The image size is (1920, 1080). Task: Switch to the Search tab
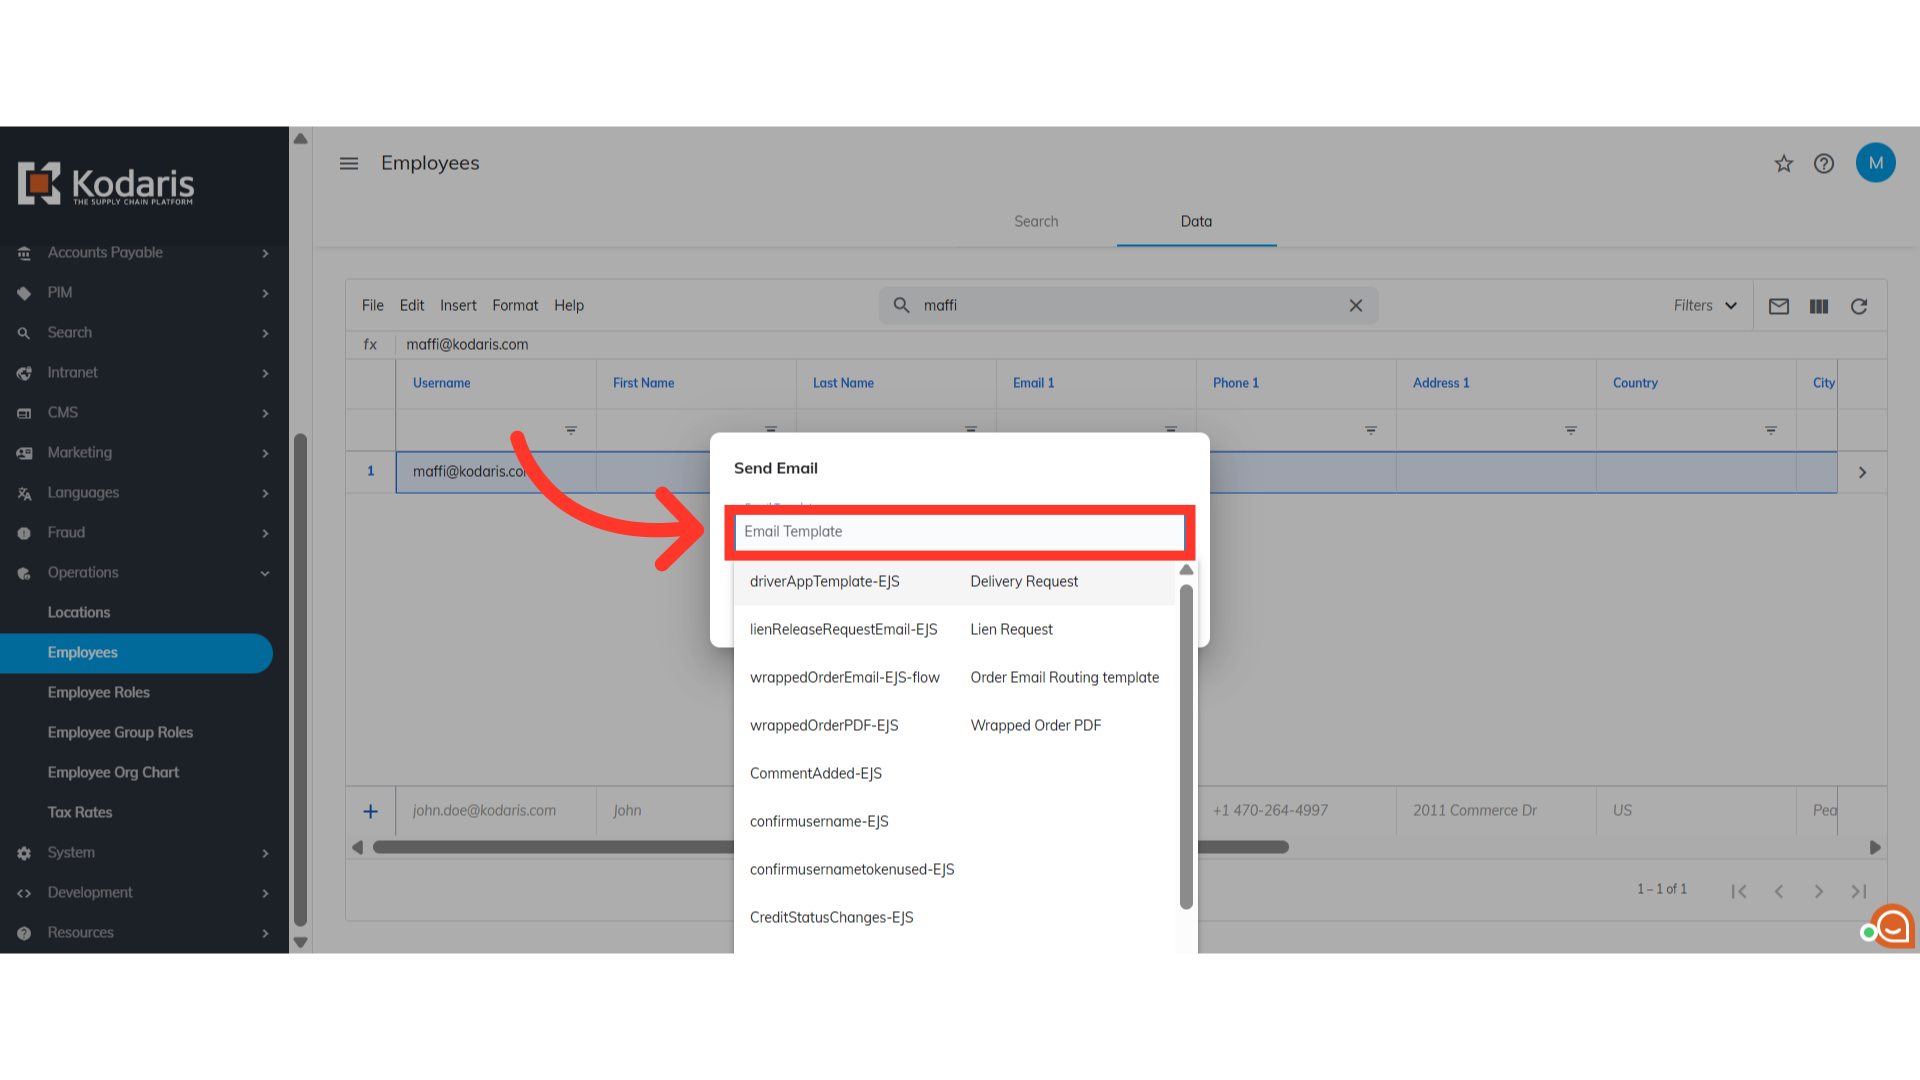[1035, 222]
